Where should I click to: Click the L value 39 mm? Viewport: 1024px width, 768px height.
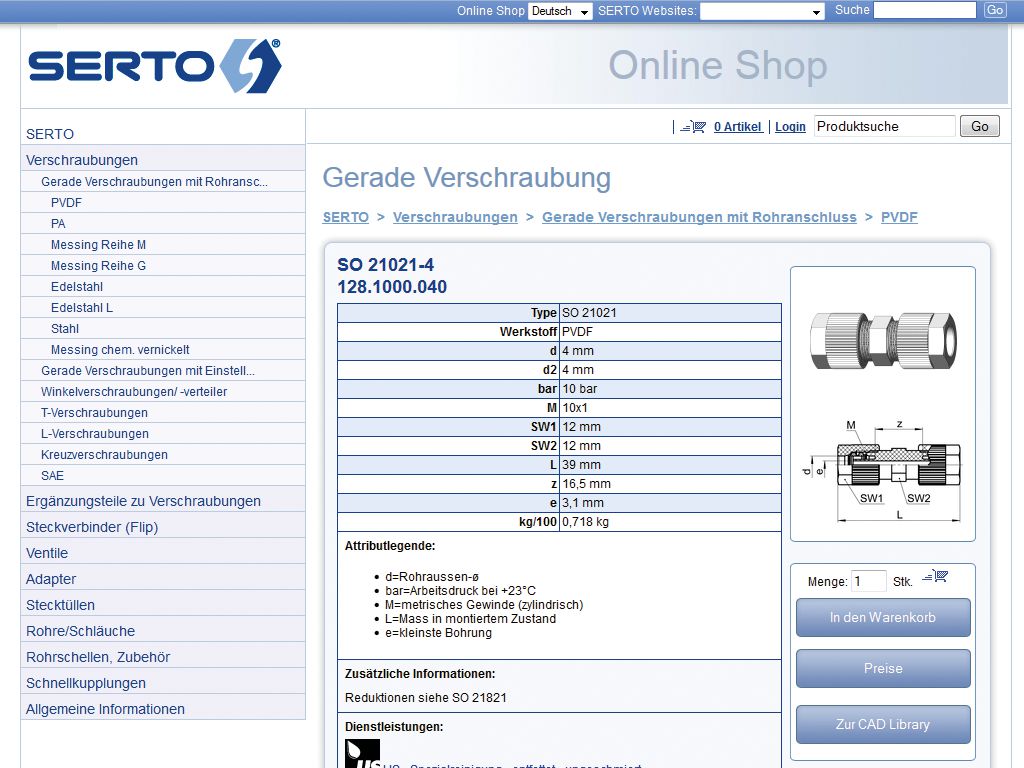[581, 465]
